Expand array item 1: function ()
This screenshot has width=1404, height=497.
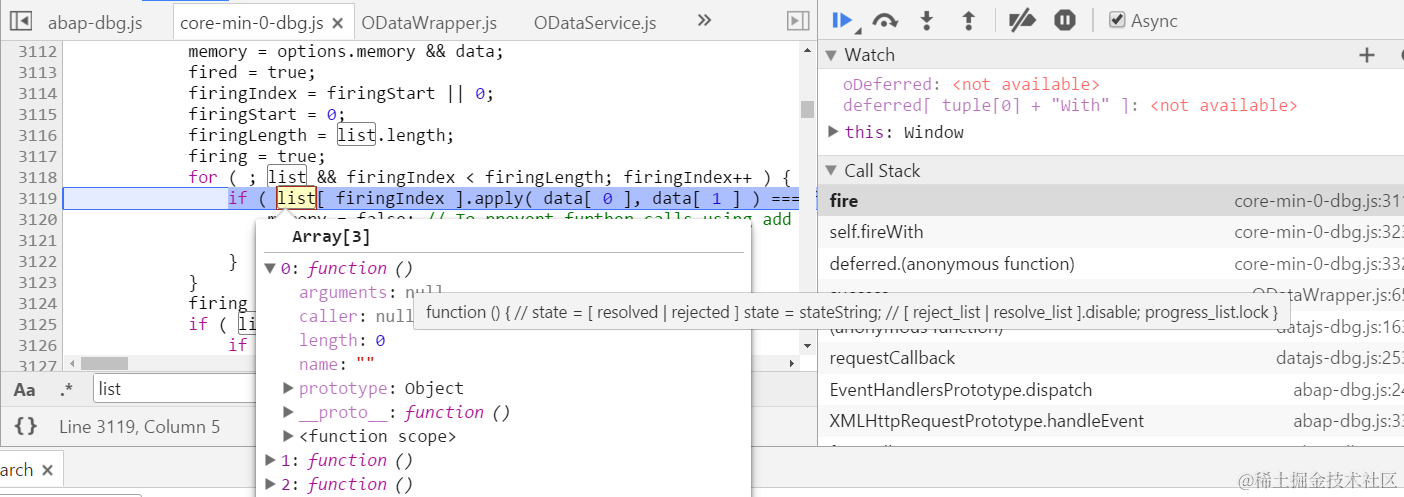(270, 460)
